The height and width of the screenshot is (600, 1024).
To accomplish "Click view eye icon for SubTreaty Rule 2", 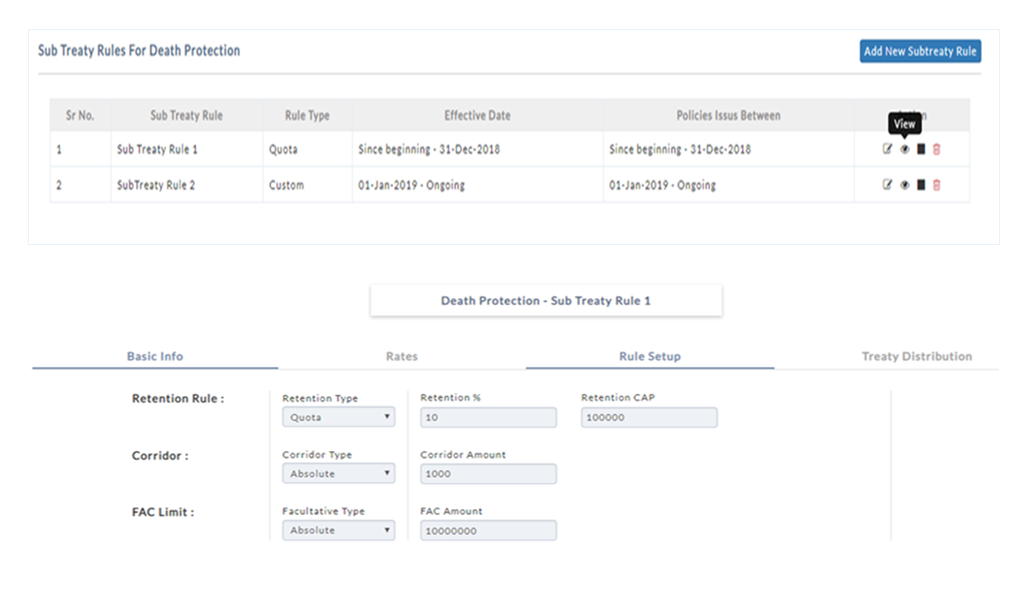I will click(x=904, y=185).
